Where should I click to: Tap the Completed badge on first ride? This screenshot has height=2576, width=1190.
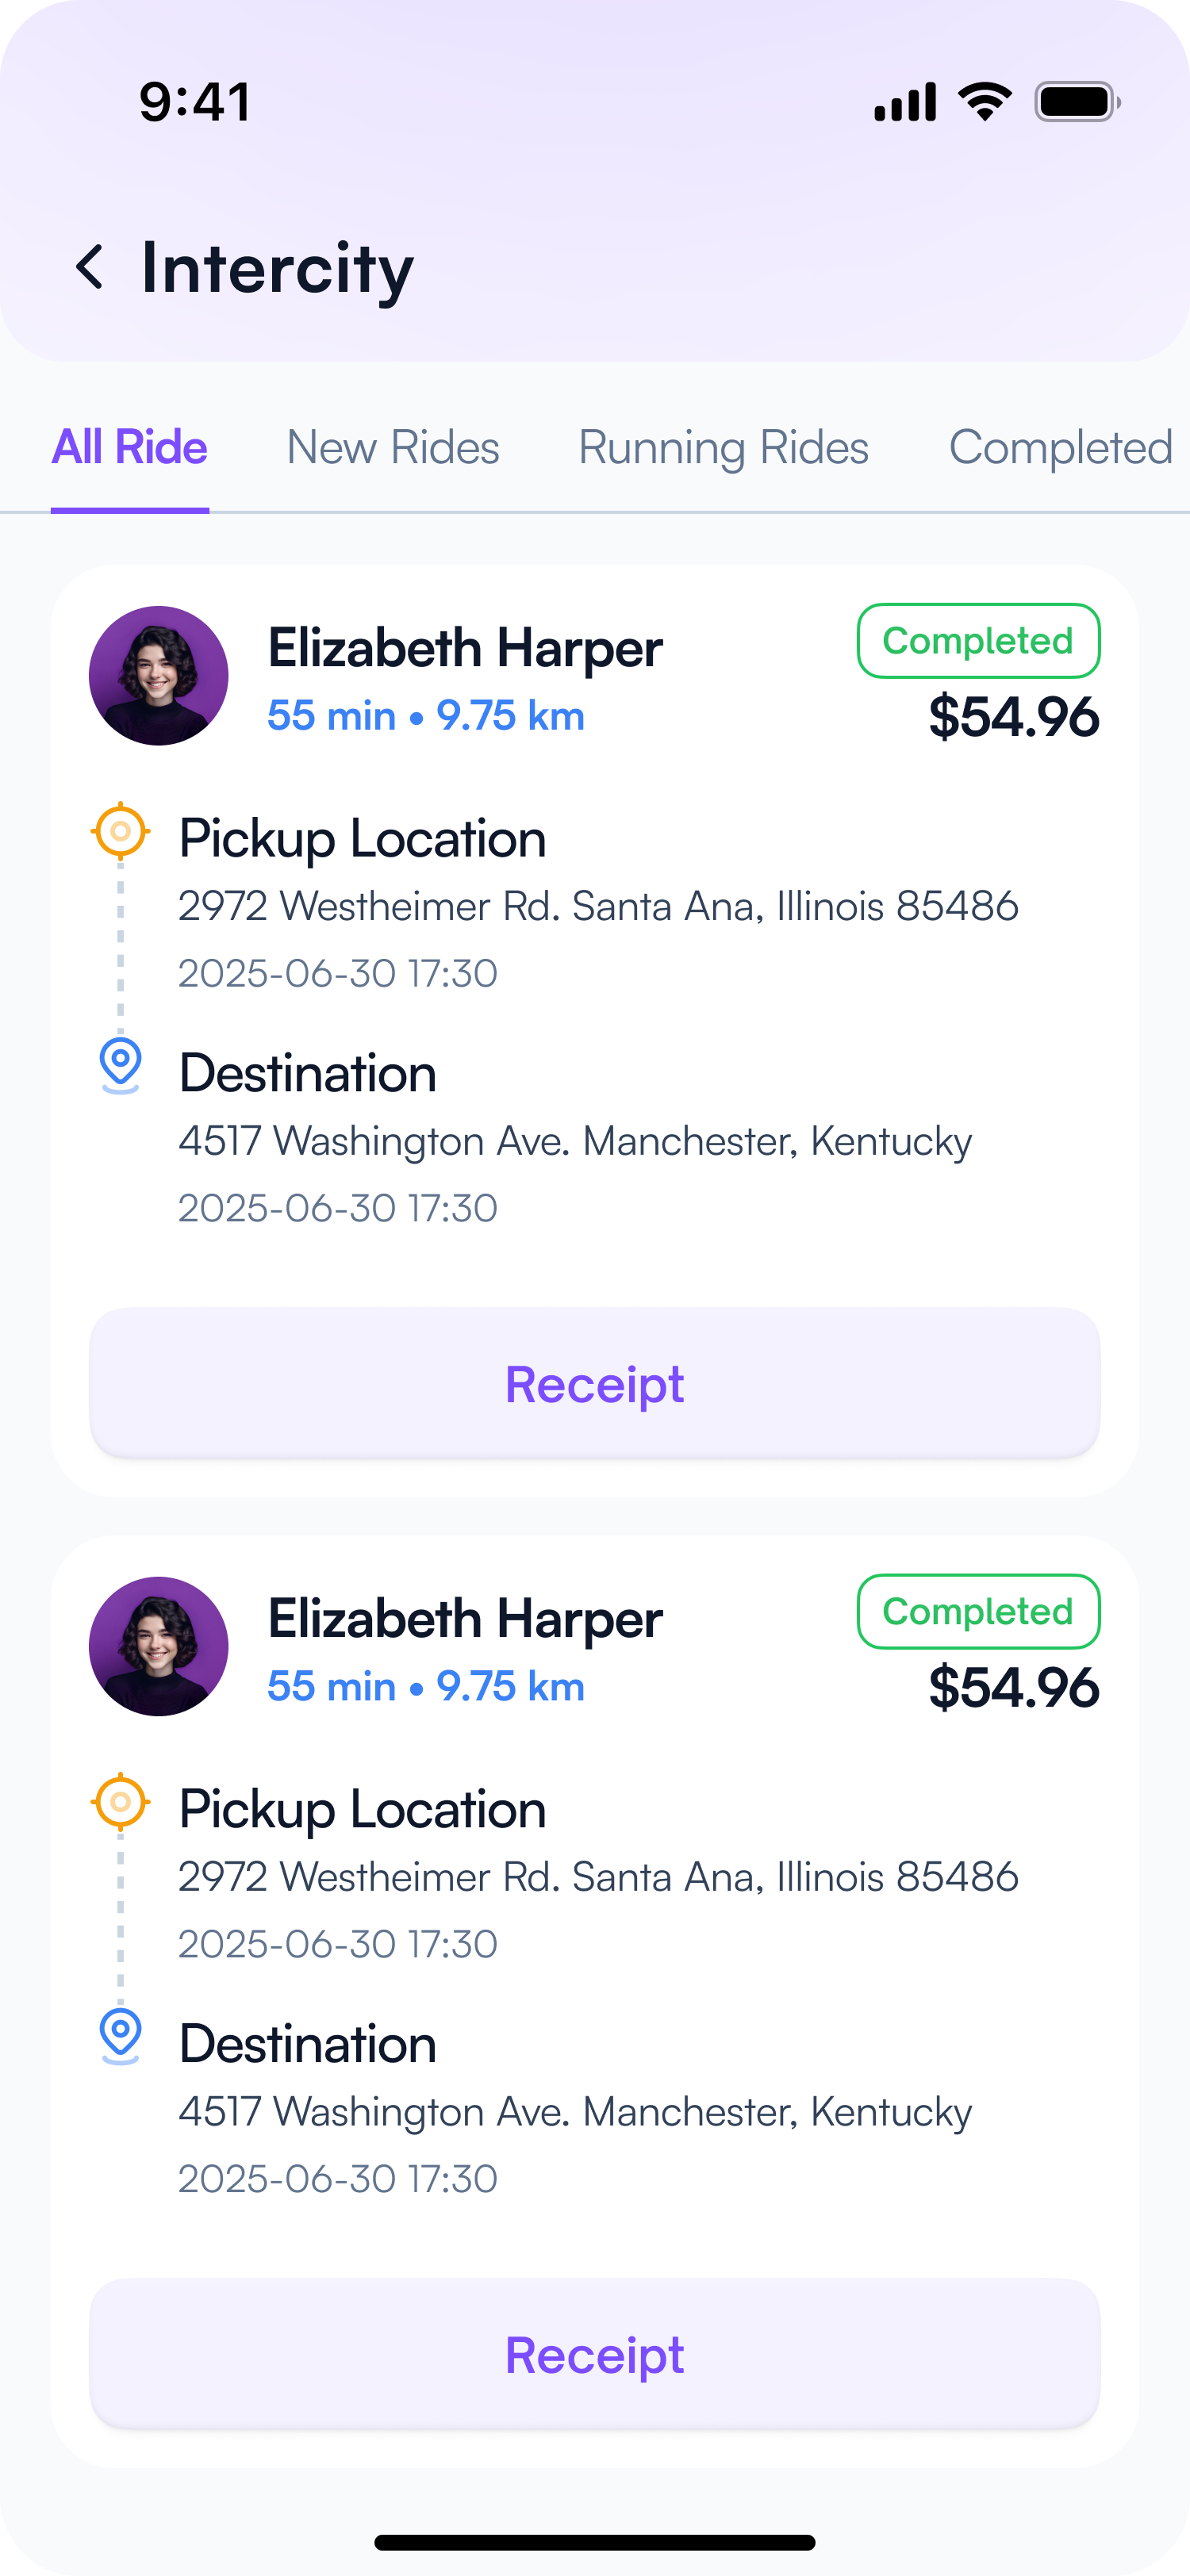(x=978, y=641)
